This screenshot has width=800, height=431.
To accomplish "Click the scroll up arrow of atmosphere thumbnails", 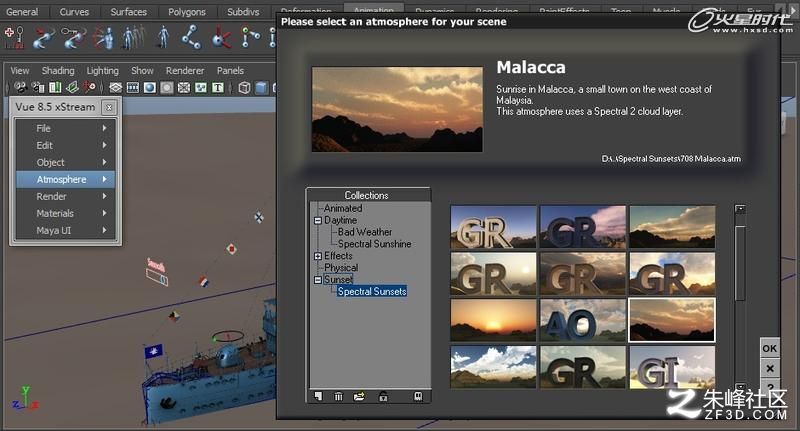I will click(x=740, y=209).
